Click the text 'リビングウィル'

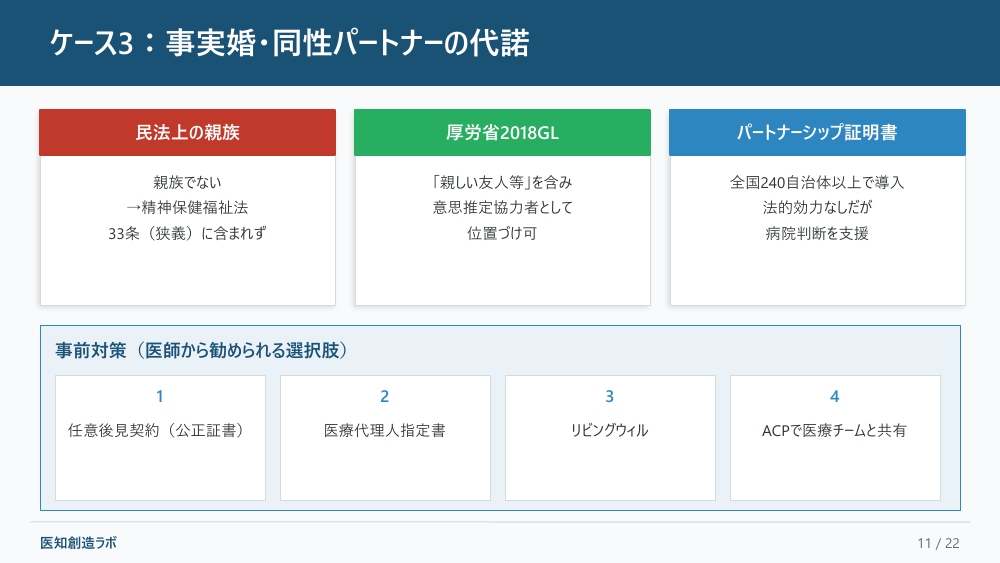click(610, 430)
